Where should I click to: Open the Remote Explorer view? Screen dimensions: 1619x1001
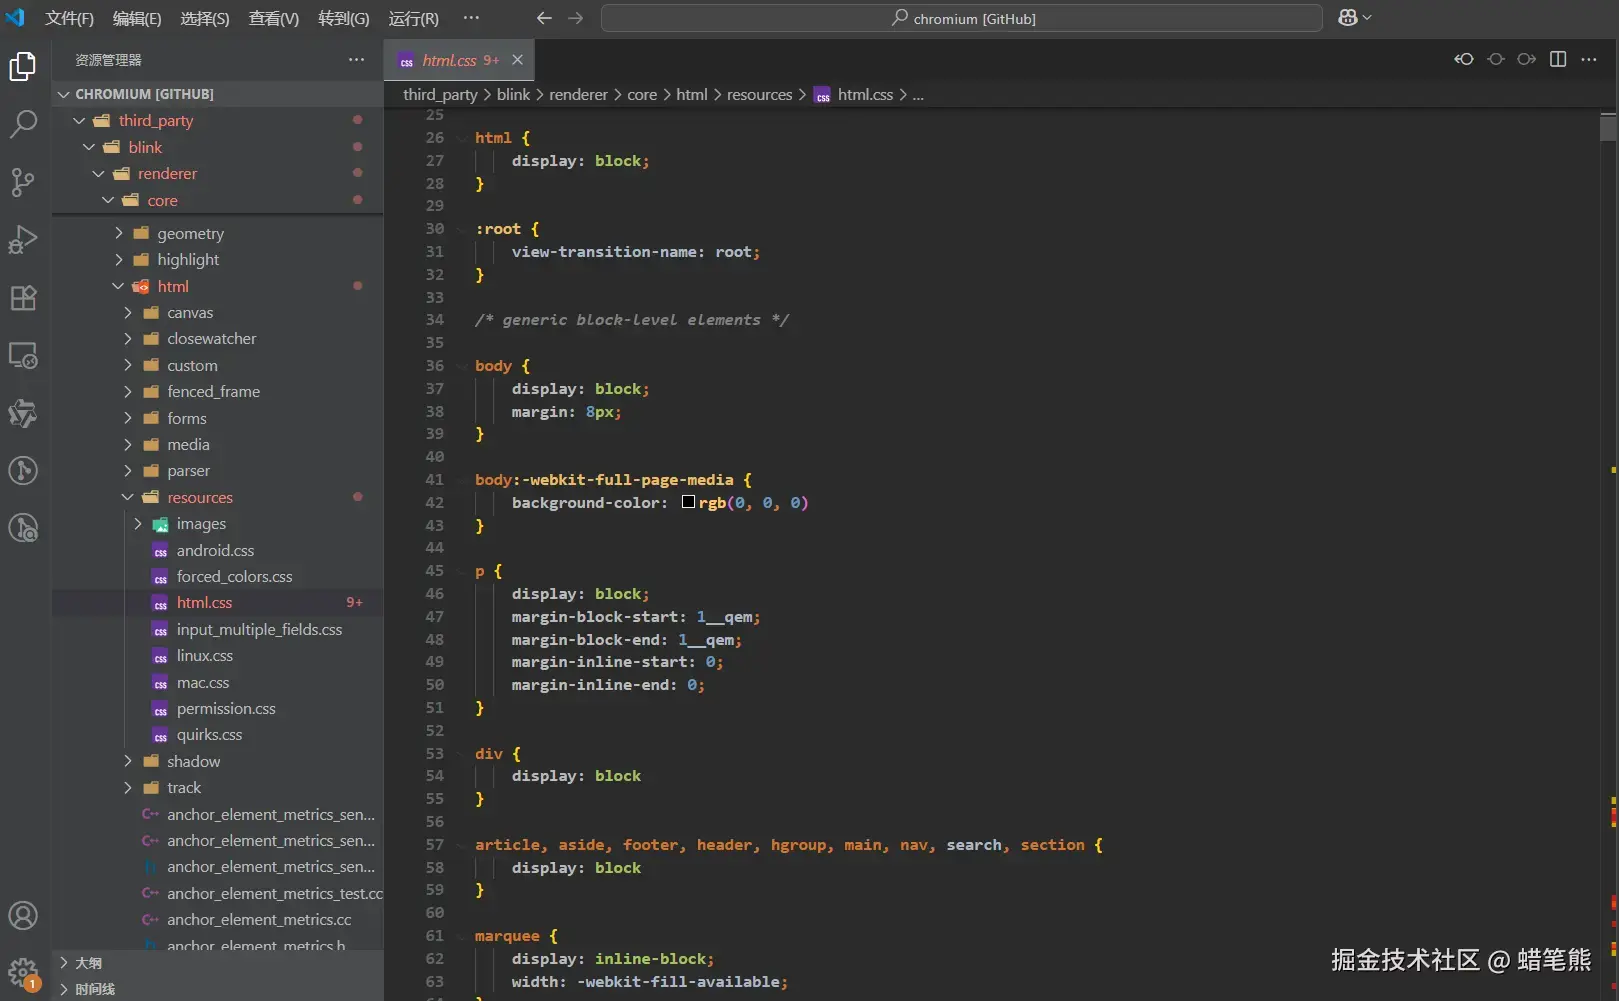pos(23,356)
